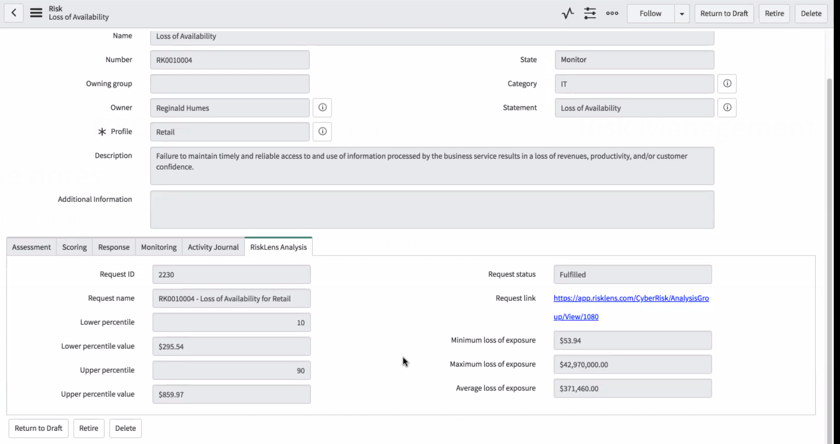Viewport: 840px width, 444px height.
Task: Click Average loss of exposure field
Action: tap(633, 388)
